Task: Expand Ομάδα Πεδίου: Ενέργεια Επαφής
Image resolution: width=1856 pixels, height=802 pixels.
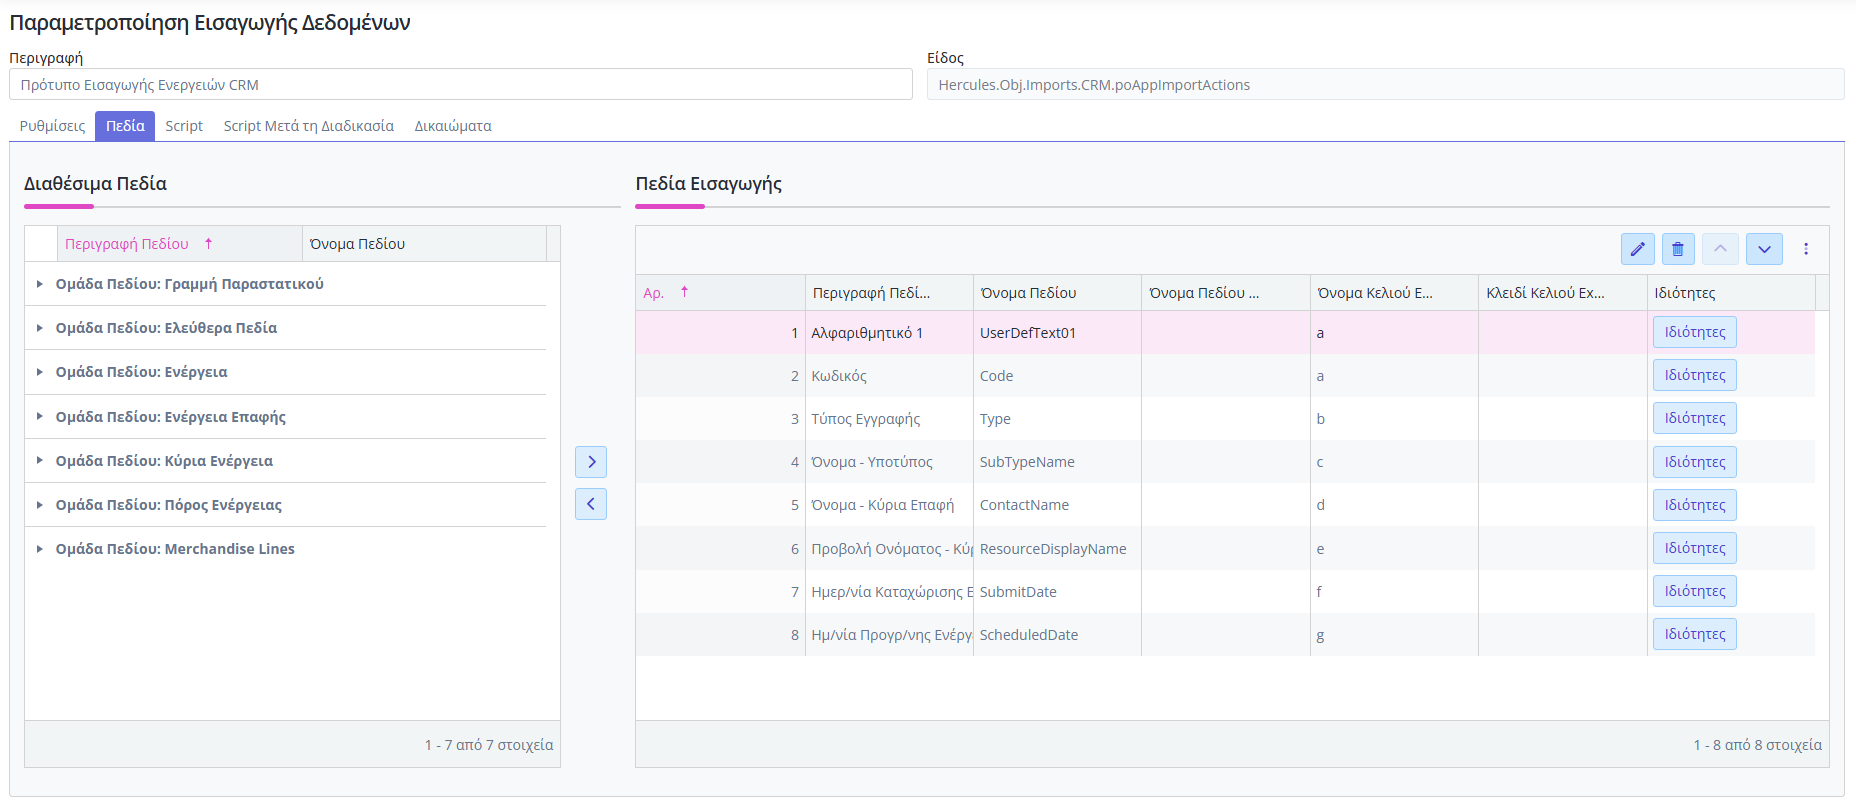Action: 39,416
